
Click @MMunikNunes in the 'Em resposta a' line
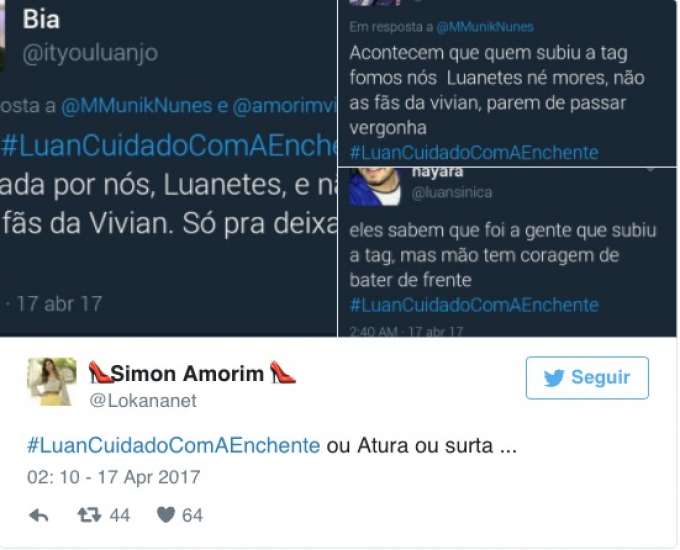(485, 27)
